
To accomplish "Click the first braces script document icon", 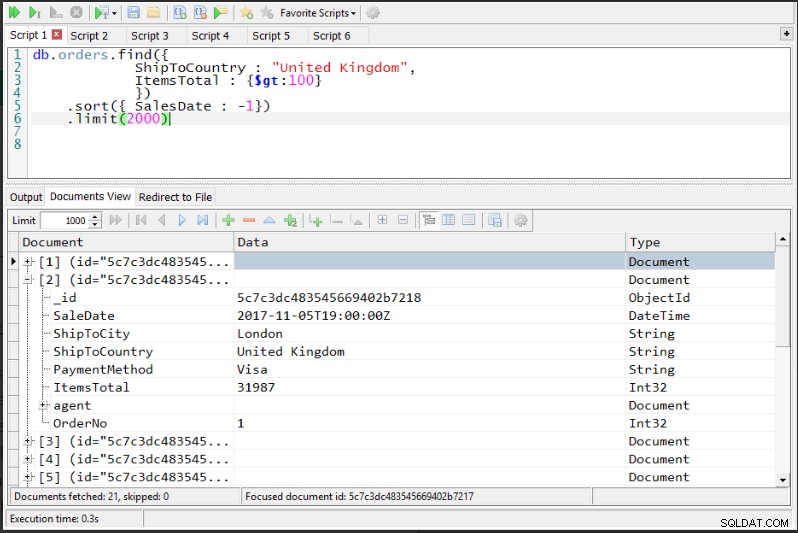I will [180, 13].
